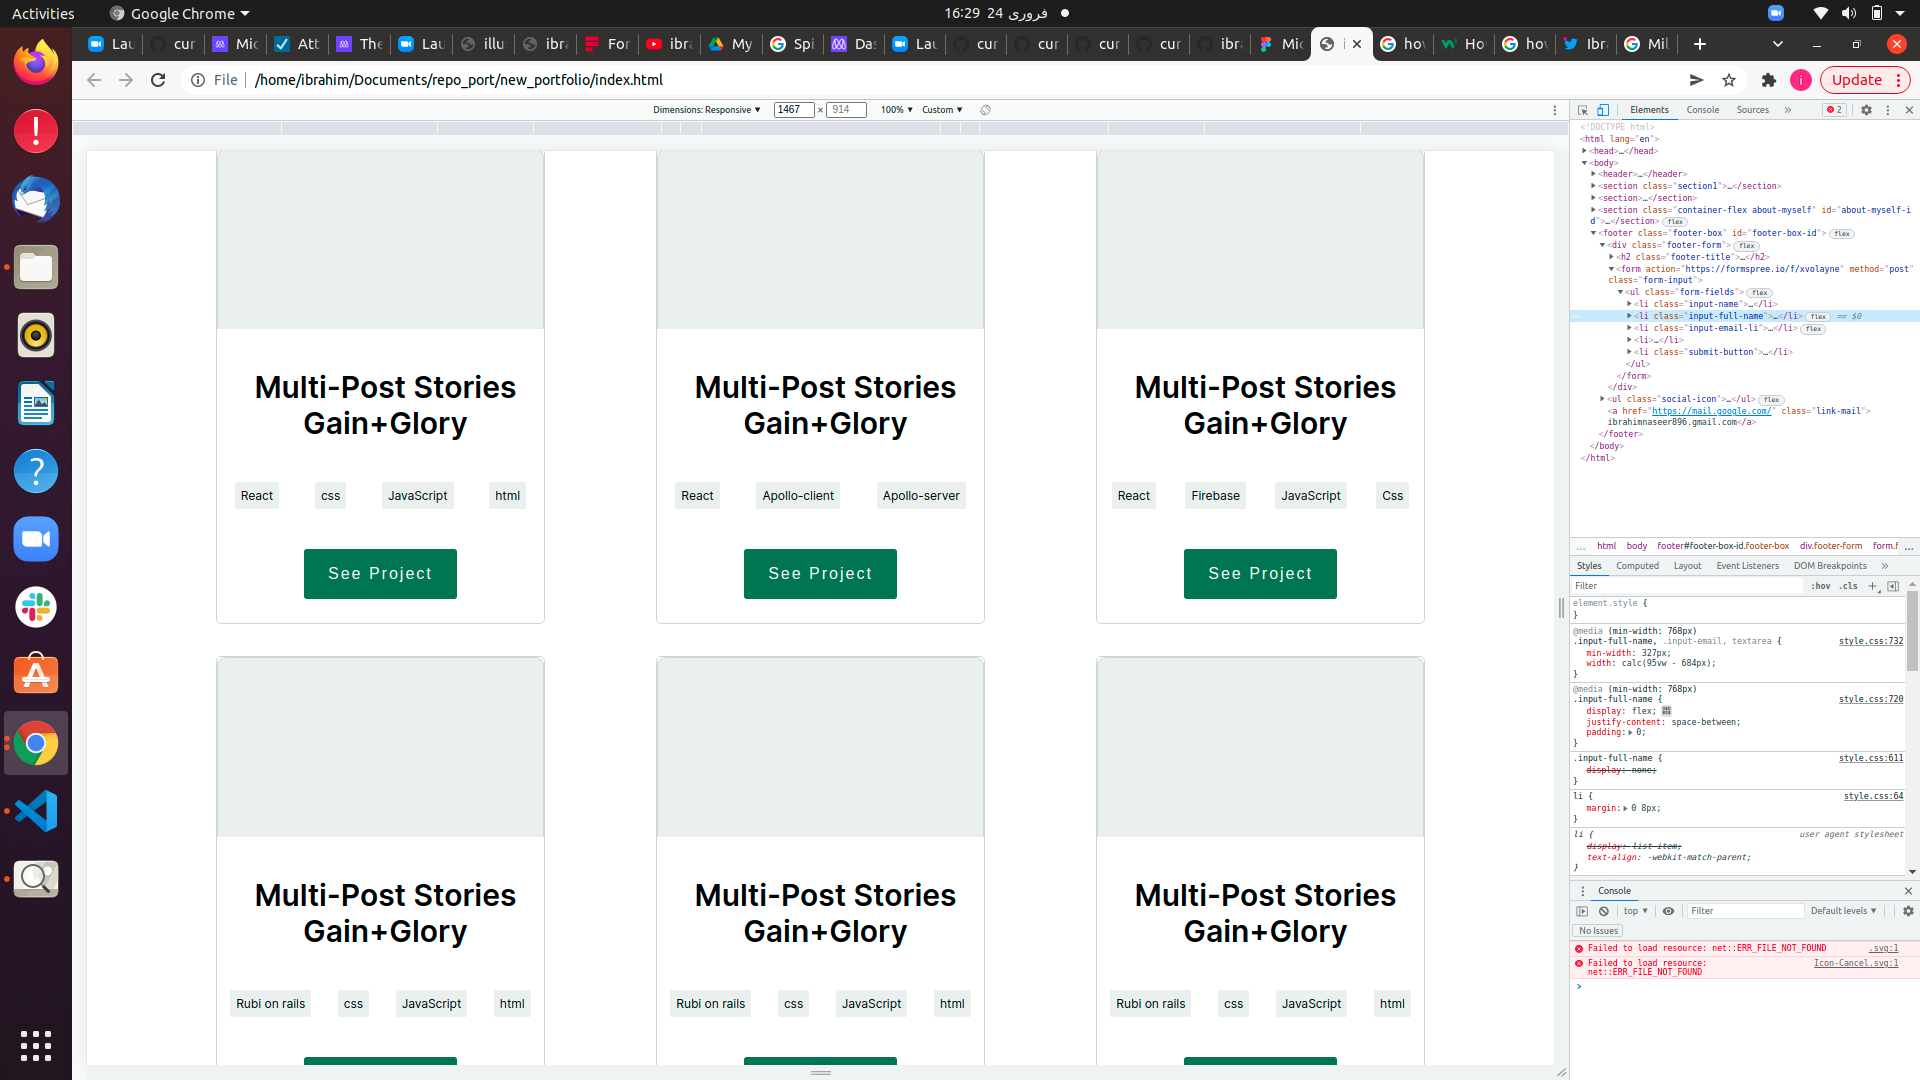Open the 100% zoom dropdown
Viewport: 1920px width, 1080px height.
(x=896, y=110)
